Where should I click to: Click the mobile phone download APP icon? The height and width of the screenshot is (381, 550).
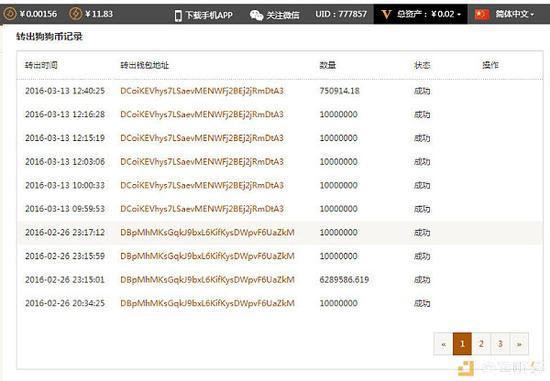tap(178, 15)
